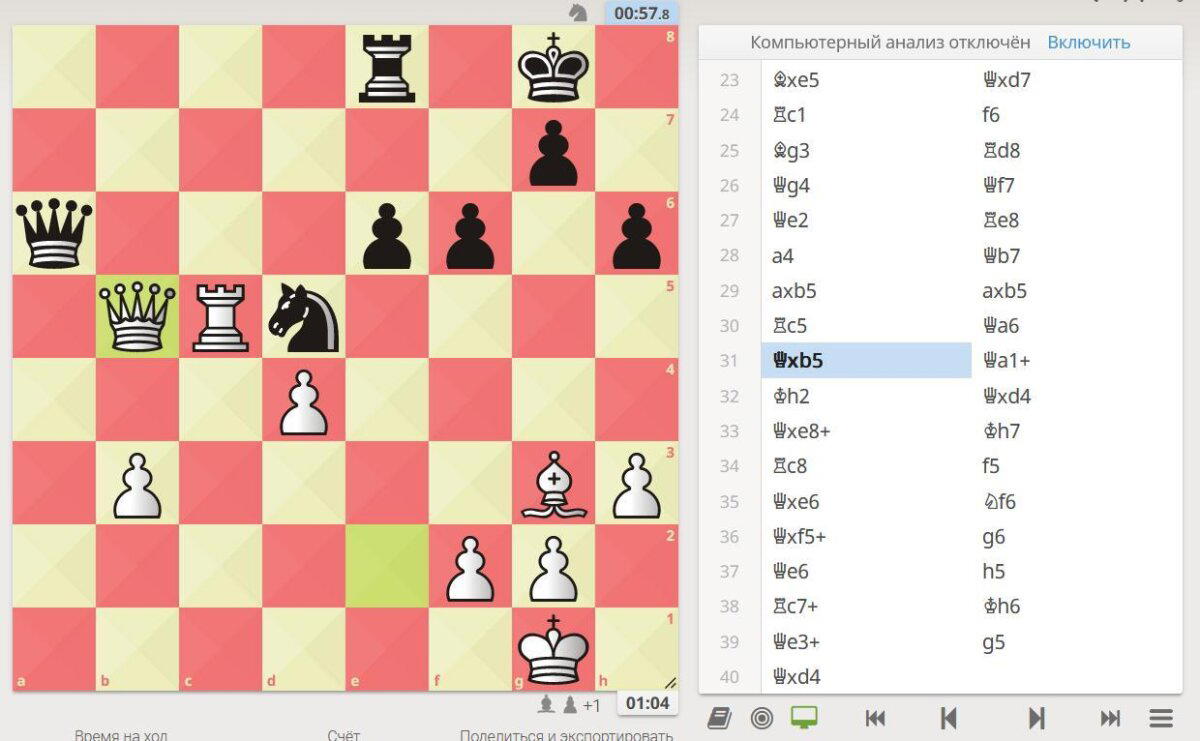The image size is (1200, 741).
Task: Open the Поделиться и экспортировать tab
Action: [566, 735]
